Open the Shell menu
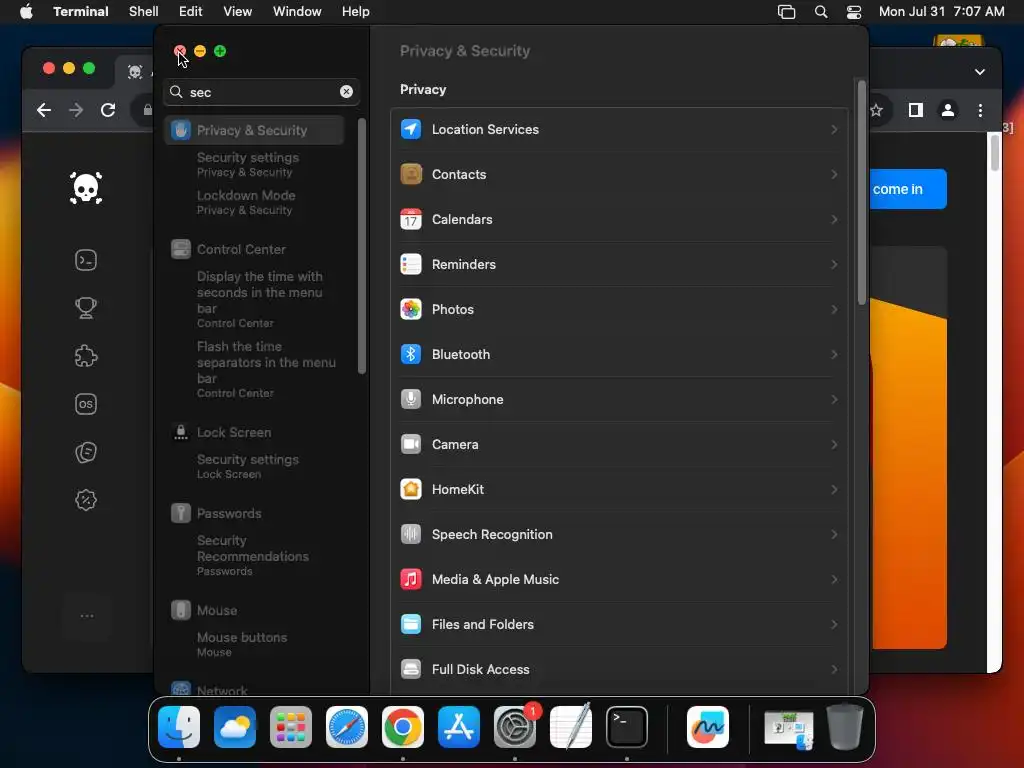Image resolution: width=1024 pixels, height=768 pixels. 144,11
